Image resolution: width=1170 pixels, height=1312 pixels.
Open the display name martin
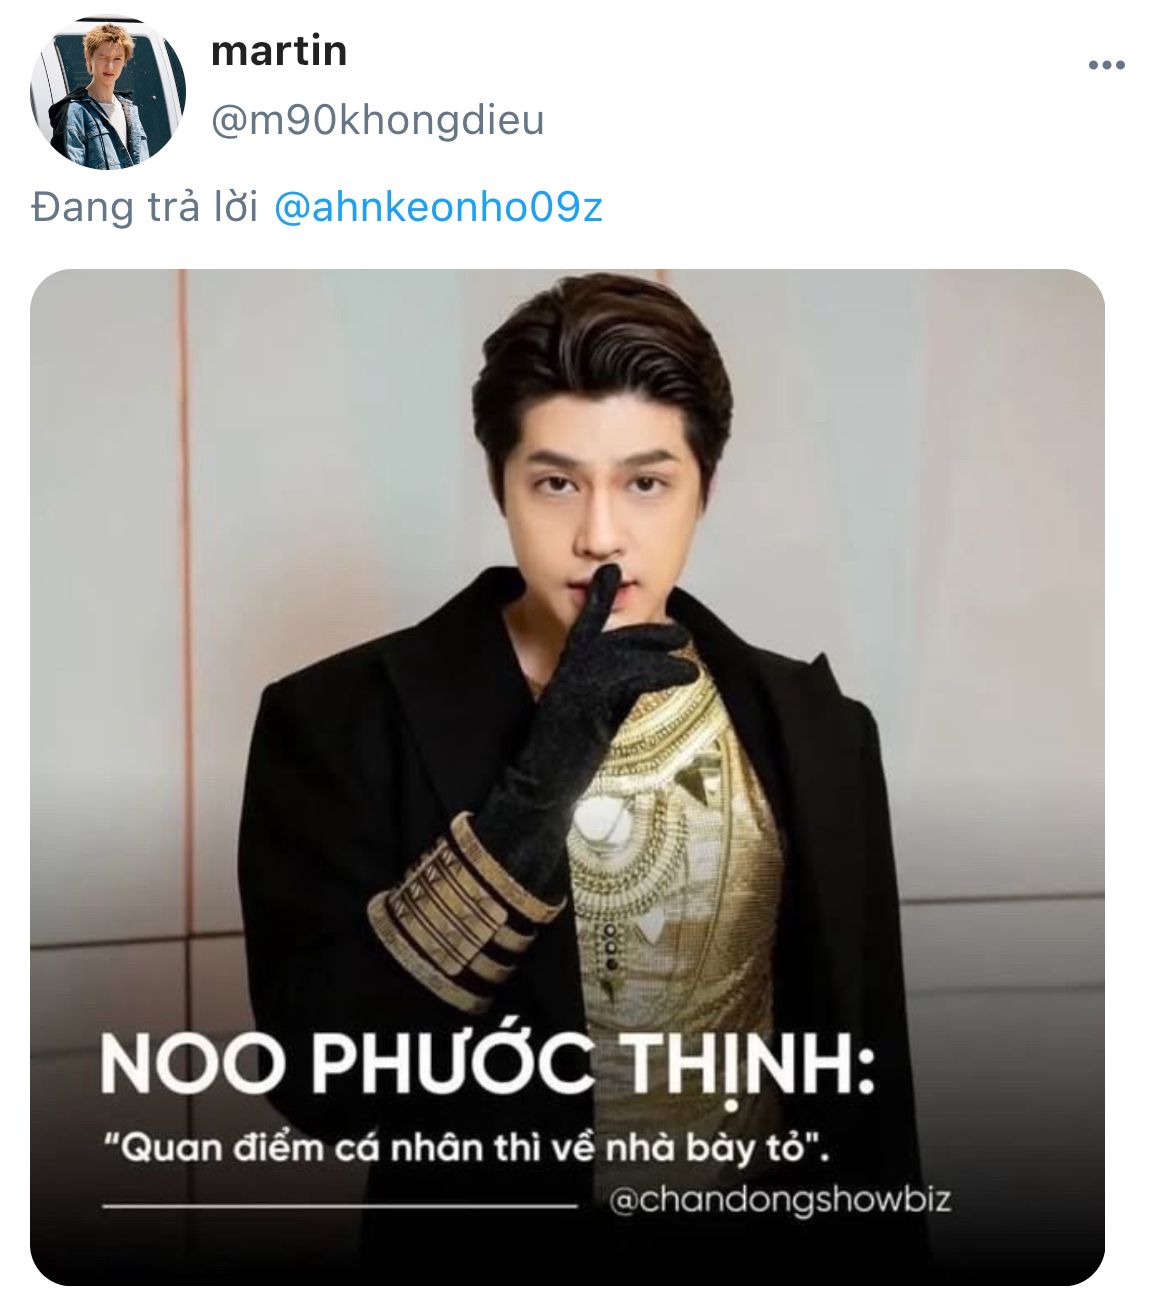tap(279, 50)
